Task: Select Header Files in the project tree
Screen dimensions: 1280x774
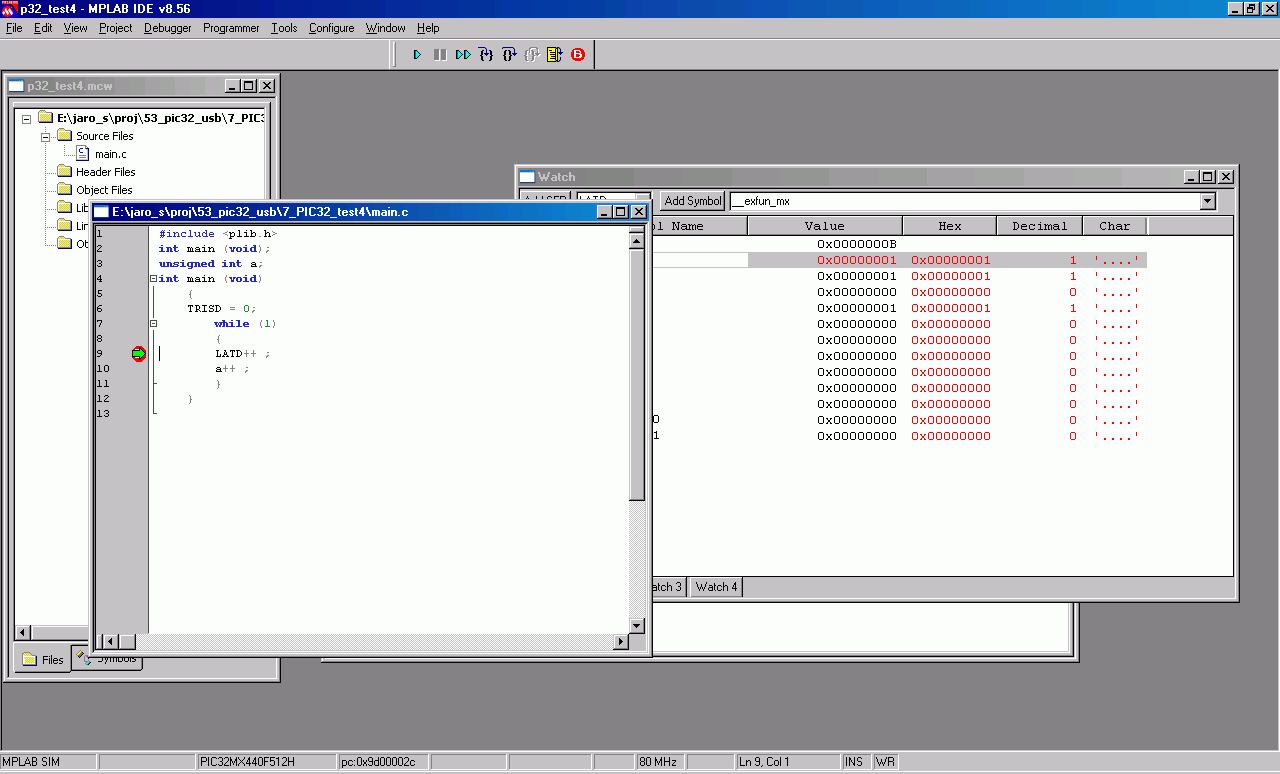Action: coord(106,172)
